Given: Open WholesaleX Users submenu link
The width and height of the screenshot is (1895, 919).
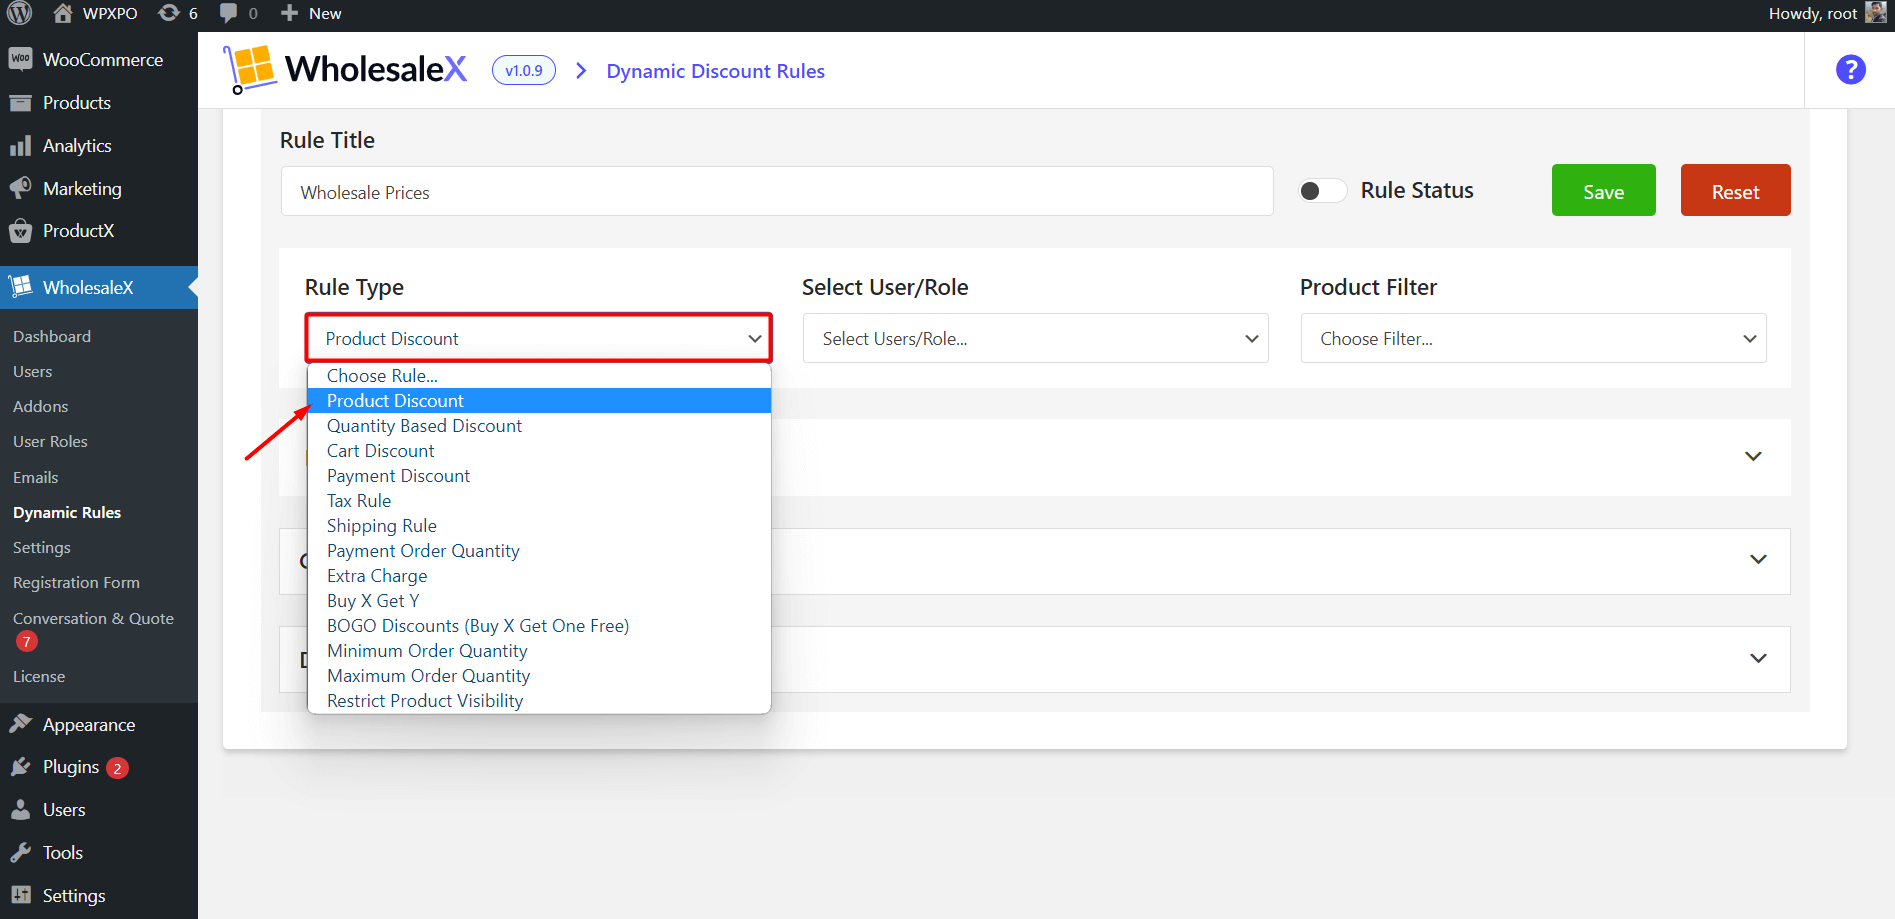Looking at the screenshot, I should 33,372.
